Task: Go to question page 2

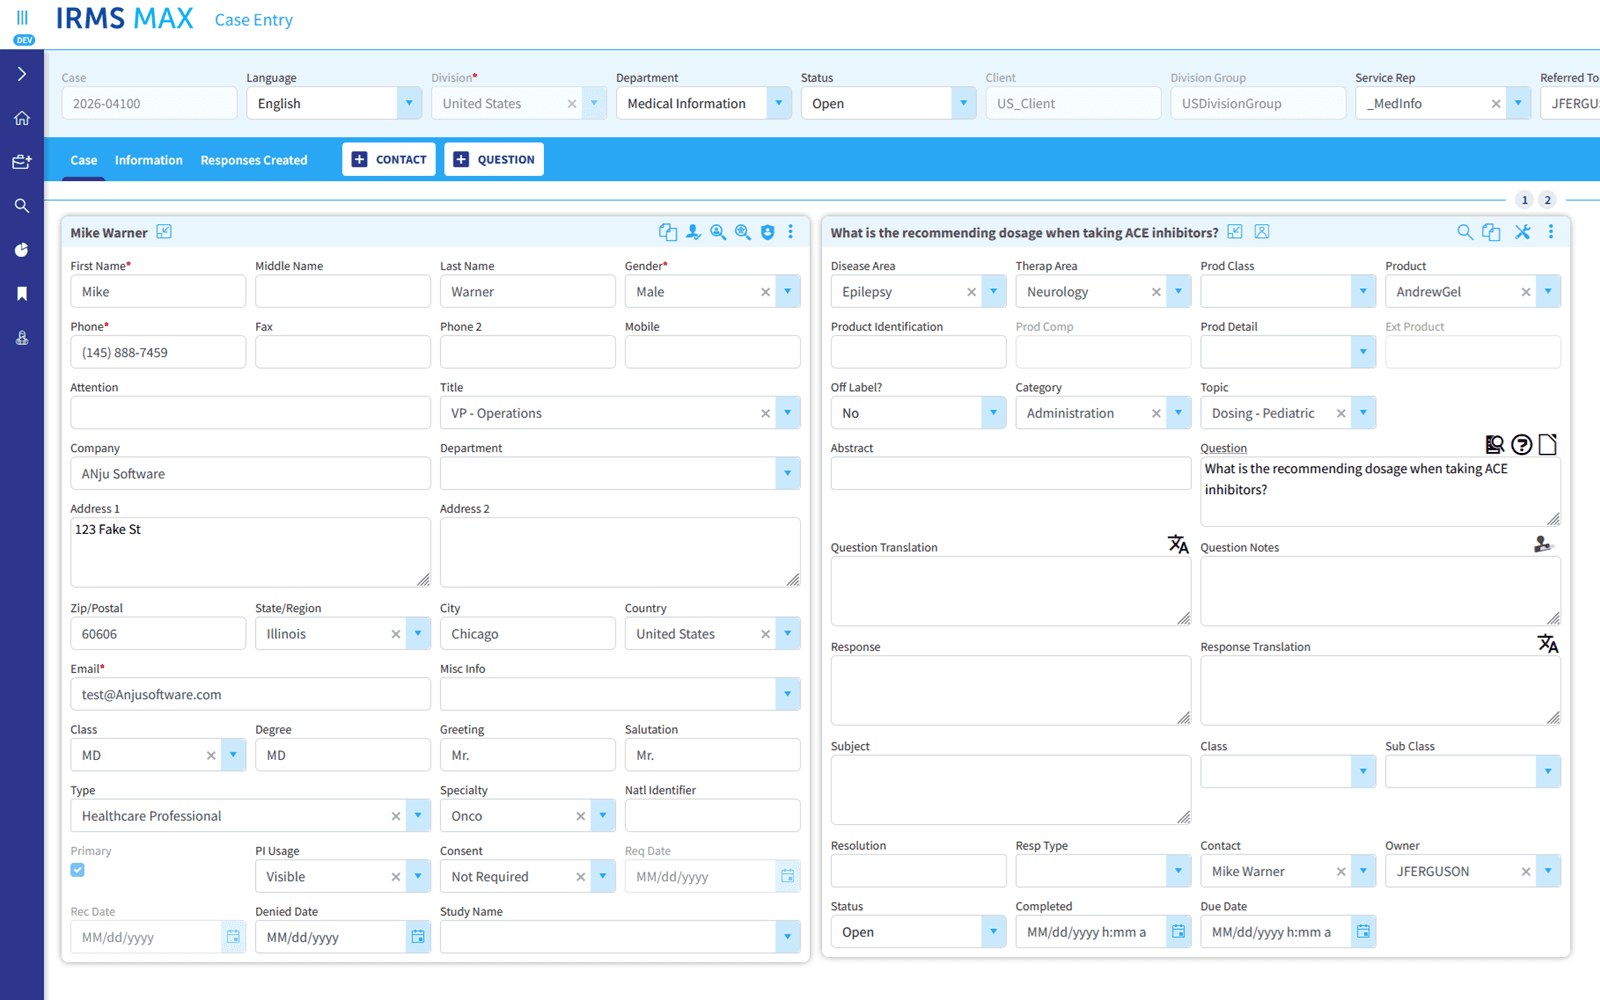Action: point(1547,200)
